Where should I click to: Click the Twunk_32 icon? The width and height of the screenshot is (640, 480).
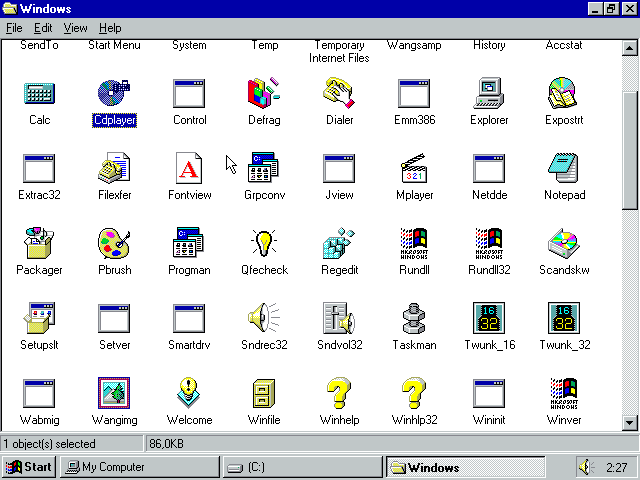563,318
